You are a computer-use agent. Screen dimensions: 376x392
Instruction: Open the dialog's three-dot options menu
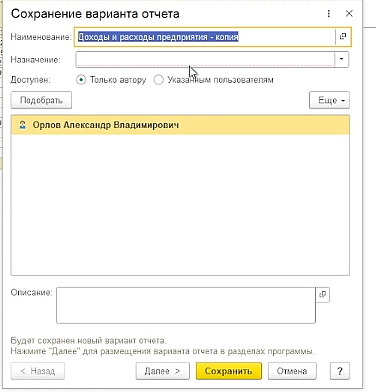tap(329, 14)
